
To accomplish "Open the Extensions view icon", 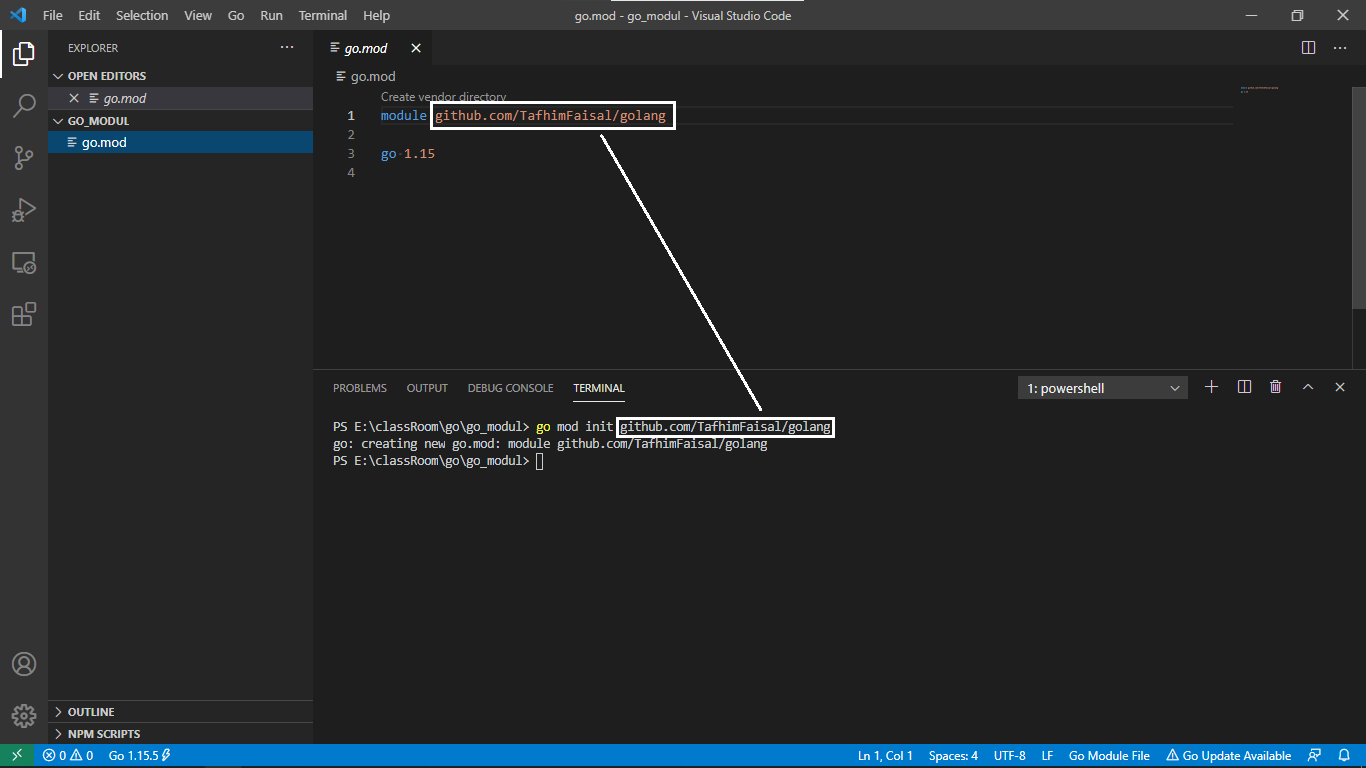I will pos(24,314).
